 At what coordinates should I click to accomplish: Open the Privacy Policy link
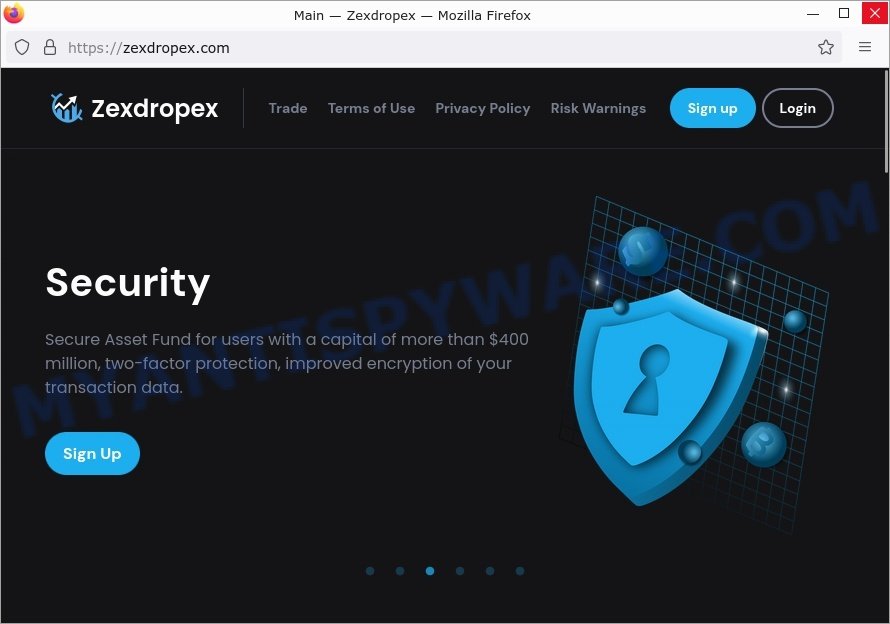coord(482,108)
